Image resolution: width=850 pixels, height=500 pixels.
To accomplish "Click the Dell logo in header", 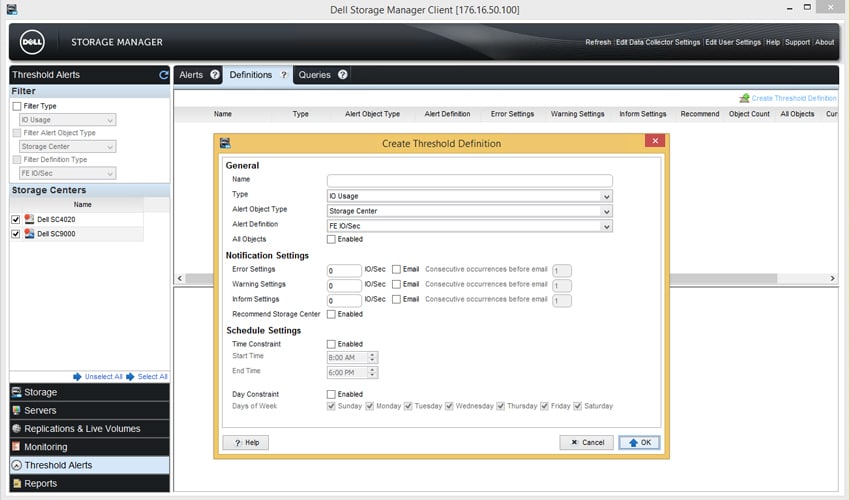I will coord(32,42).
